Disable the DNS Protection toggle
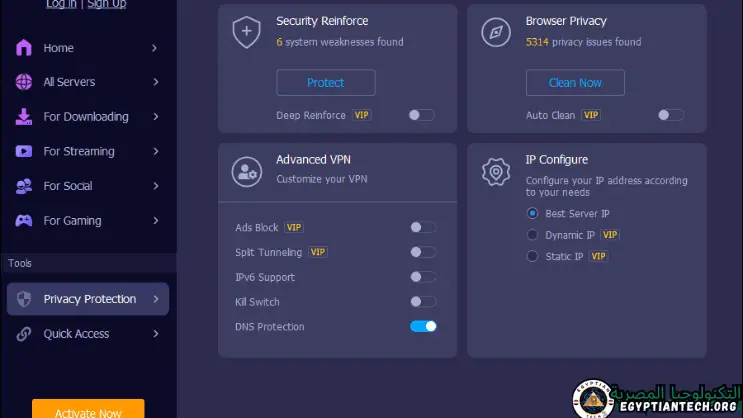This screenshot has height=418, width=743. [x=423, y=327]
